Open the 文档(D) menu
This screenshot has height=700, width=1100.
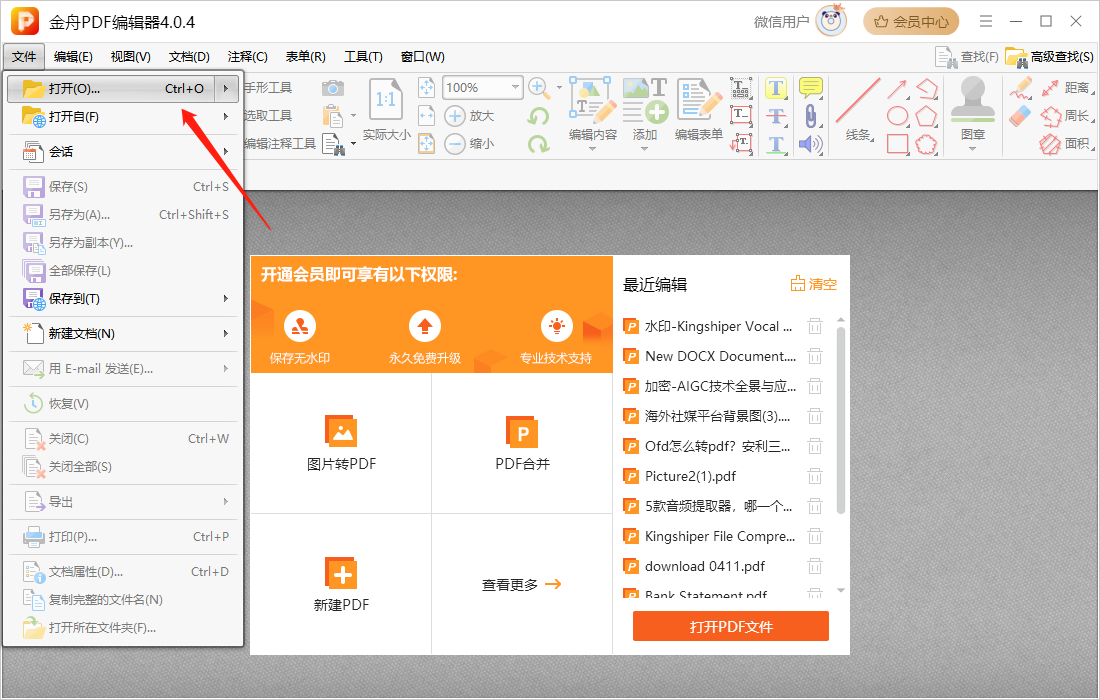(189, 57)
